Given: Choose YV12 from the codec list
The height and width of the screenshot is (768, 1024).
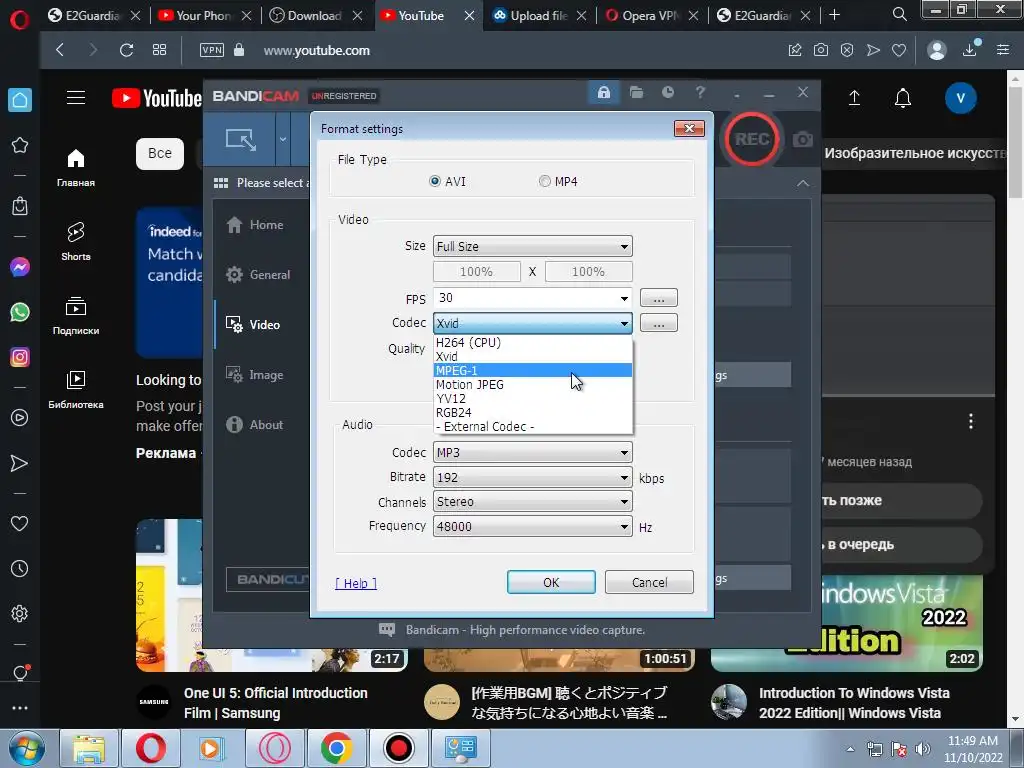Looking at the screenshot, I should coord(533,398).
